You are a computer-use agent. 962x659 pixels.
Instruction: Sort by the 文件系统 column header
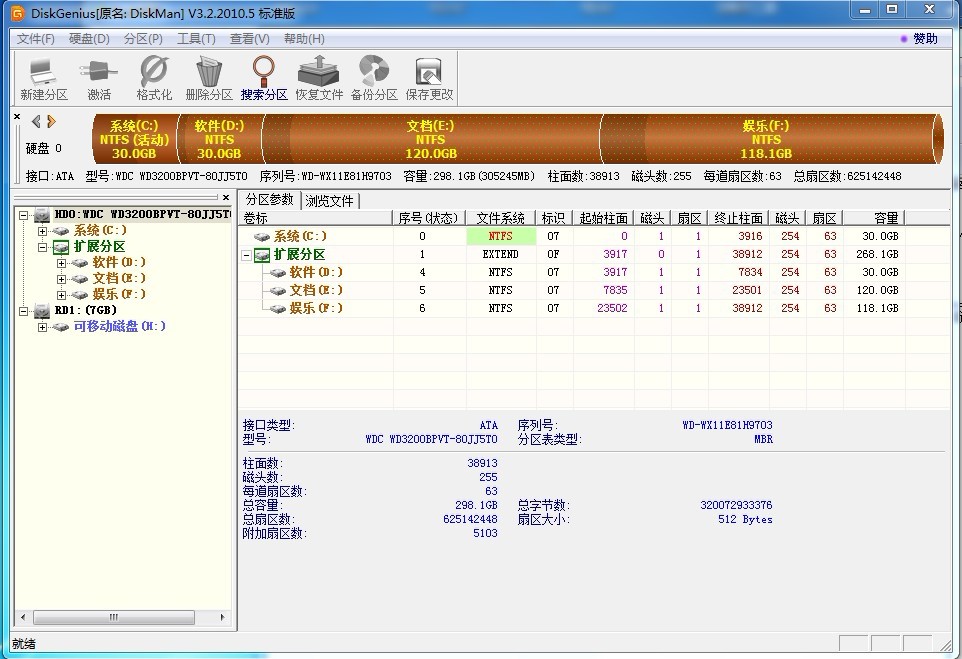coord(500,218)
